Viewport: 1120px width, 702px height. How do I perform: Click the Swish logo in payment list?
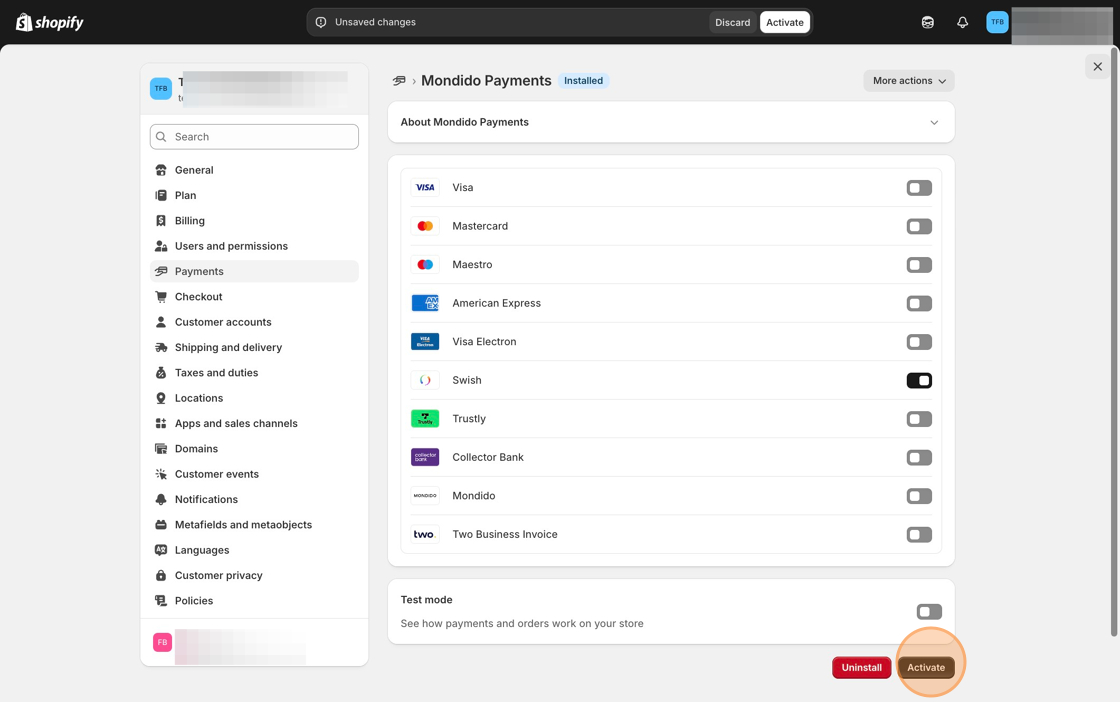tap(425, 380)
